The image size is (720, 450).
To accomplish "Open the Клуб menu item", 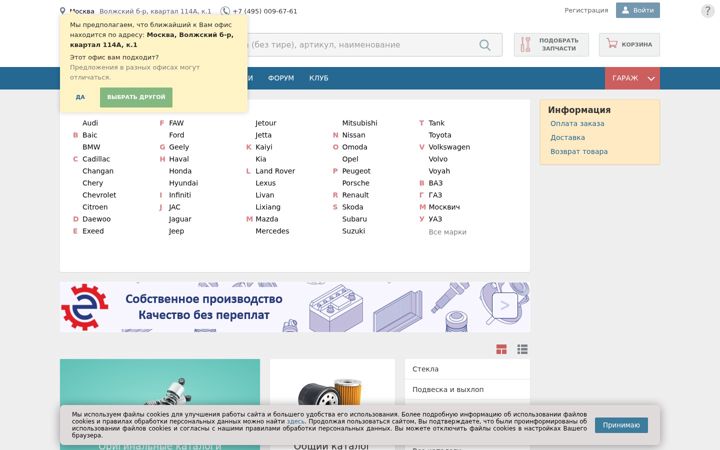I will click(319, 78).
